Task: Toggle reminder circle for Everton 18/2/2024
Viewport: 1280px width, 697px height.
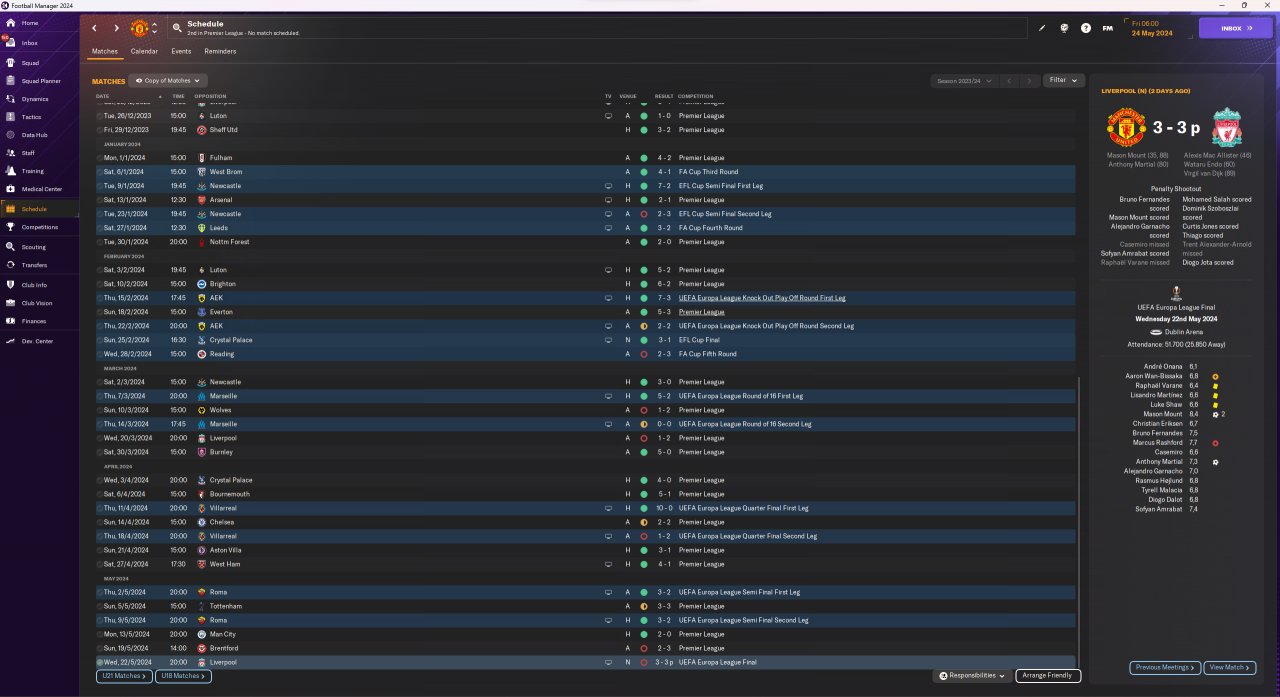Action: 100,312
